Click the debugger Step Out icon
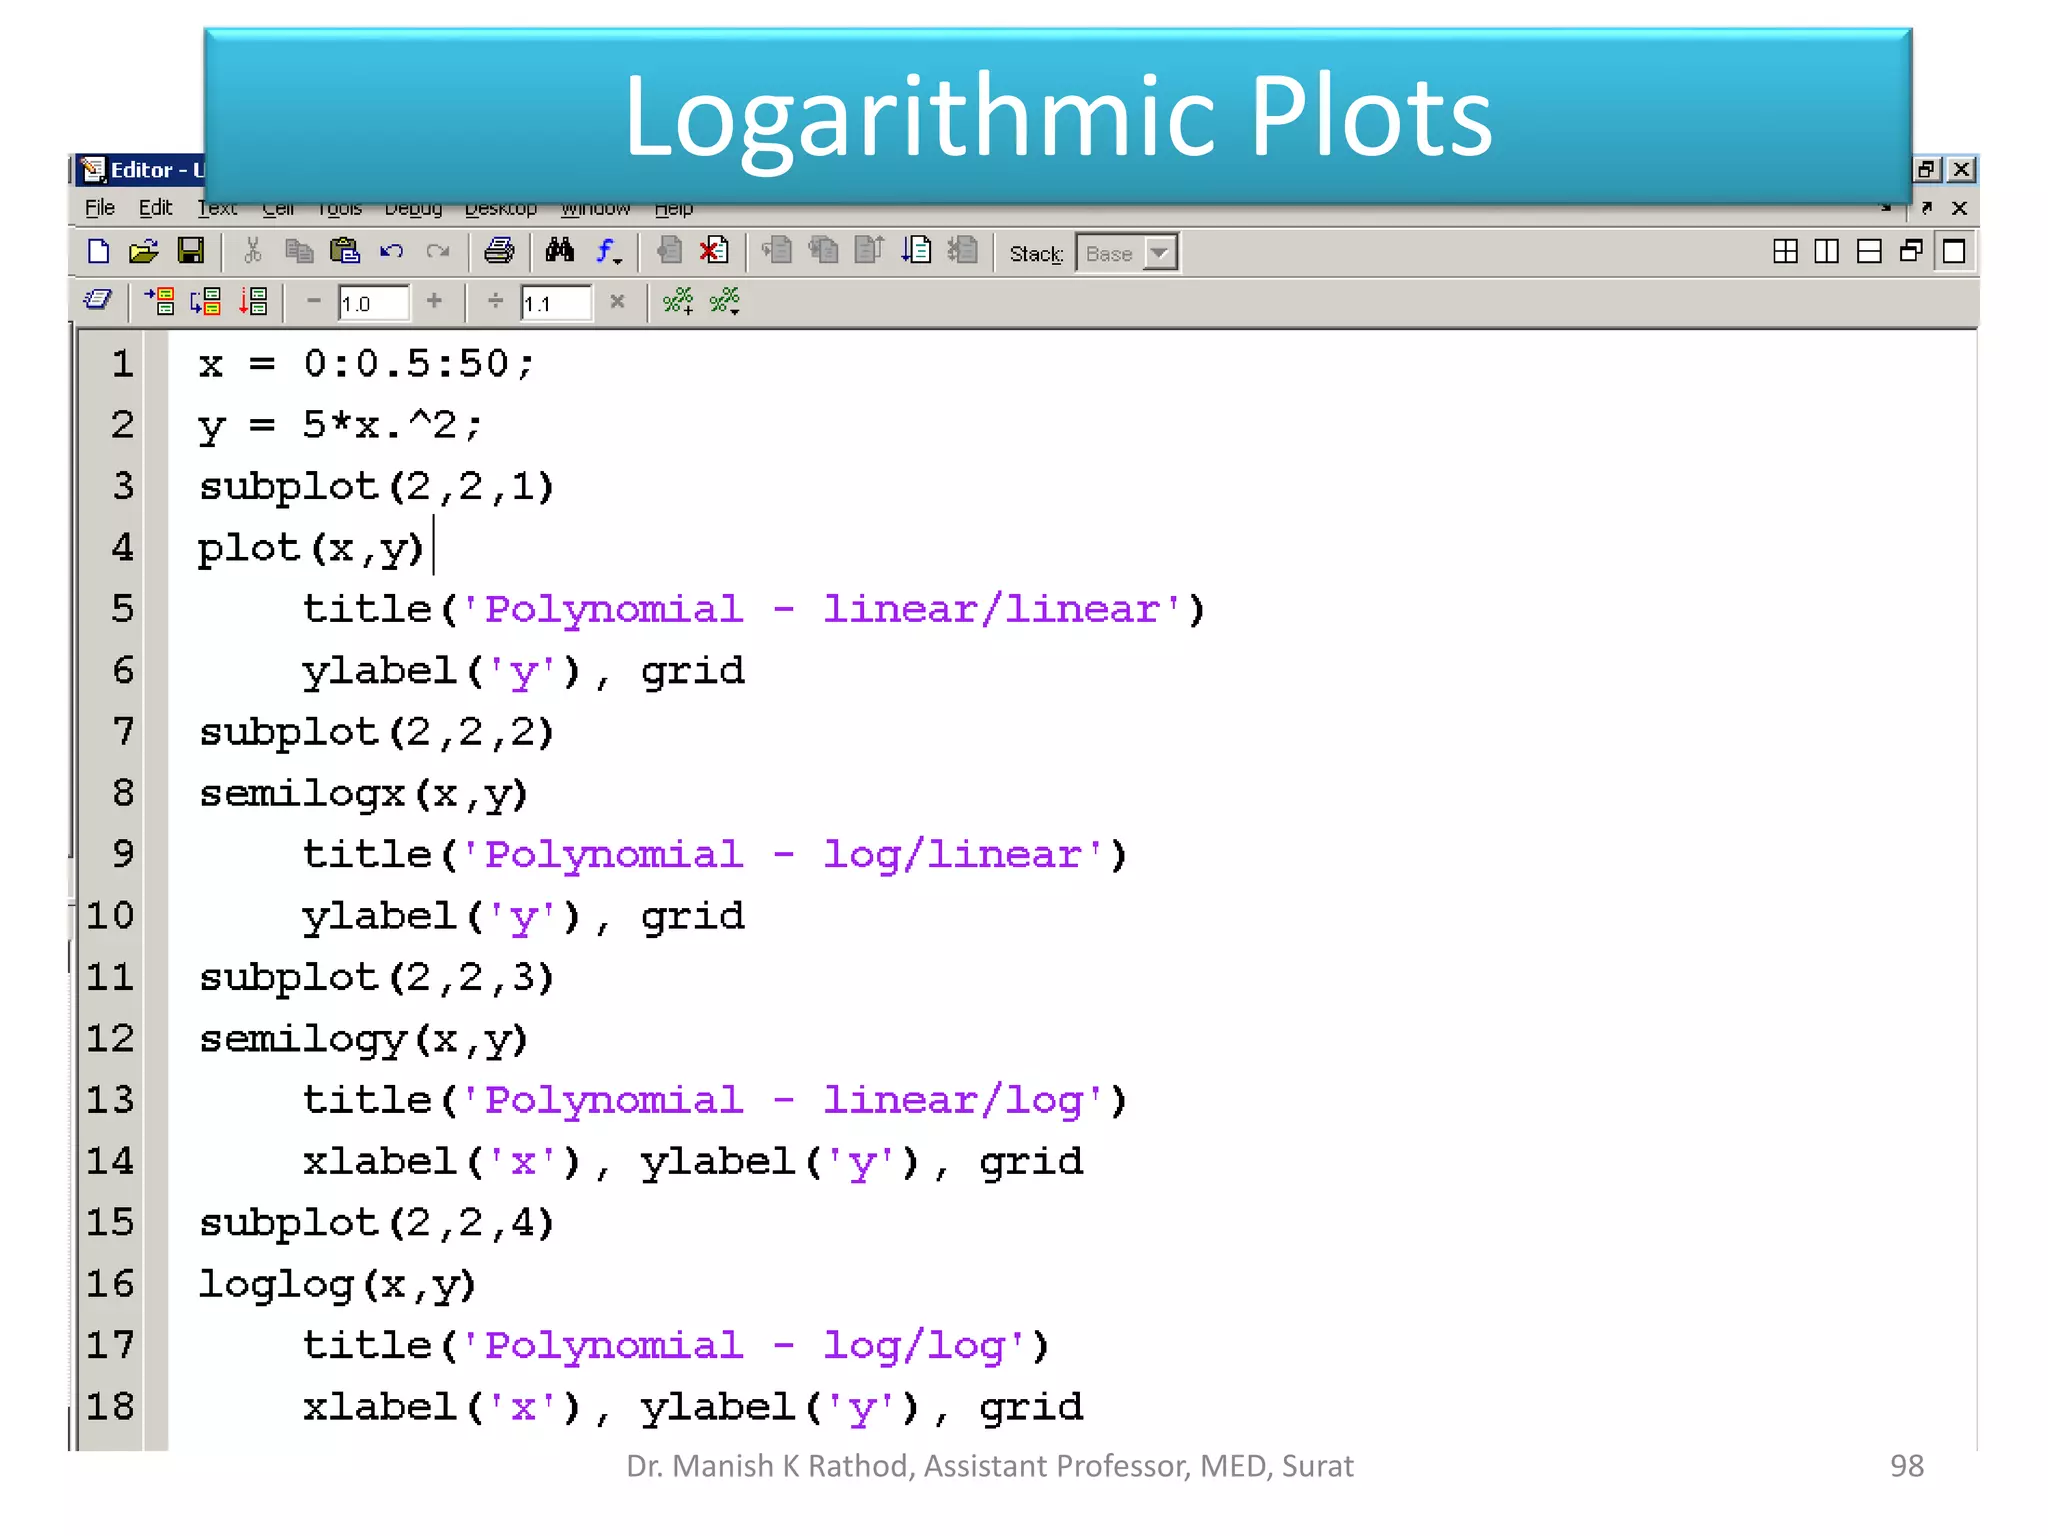The height and width of the screenshot is (1536, 2048). pyautogui.click(x=869, y=252)
